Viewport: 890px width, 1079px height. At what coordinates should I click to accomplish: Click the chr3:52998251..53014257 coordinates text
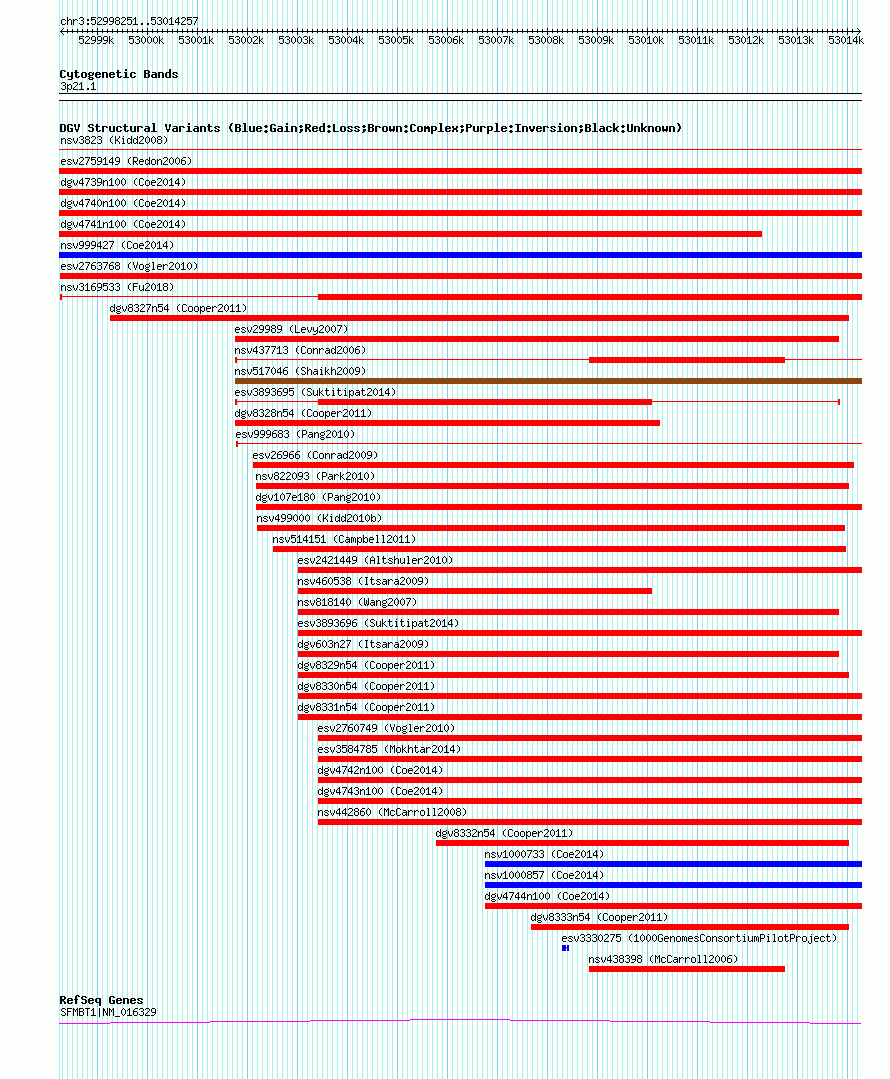click(x=129, y=21)
